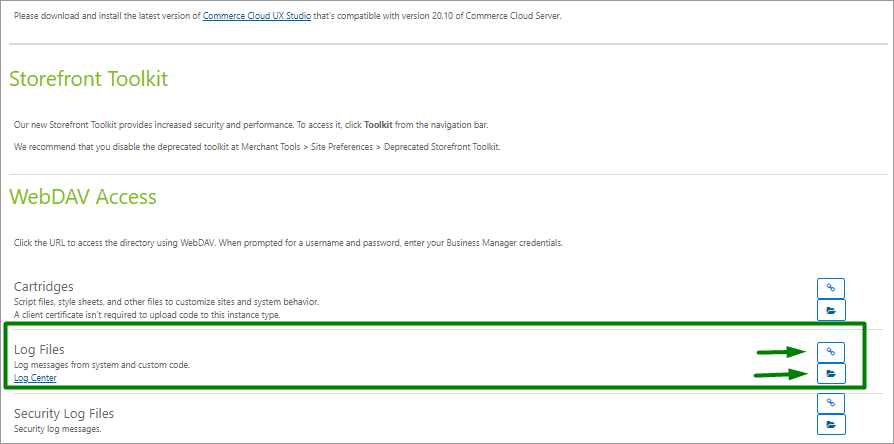Open the Commerce Cloud UX Studio link
894x444 pixels.
[257, 16]
